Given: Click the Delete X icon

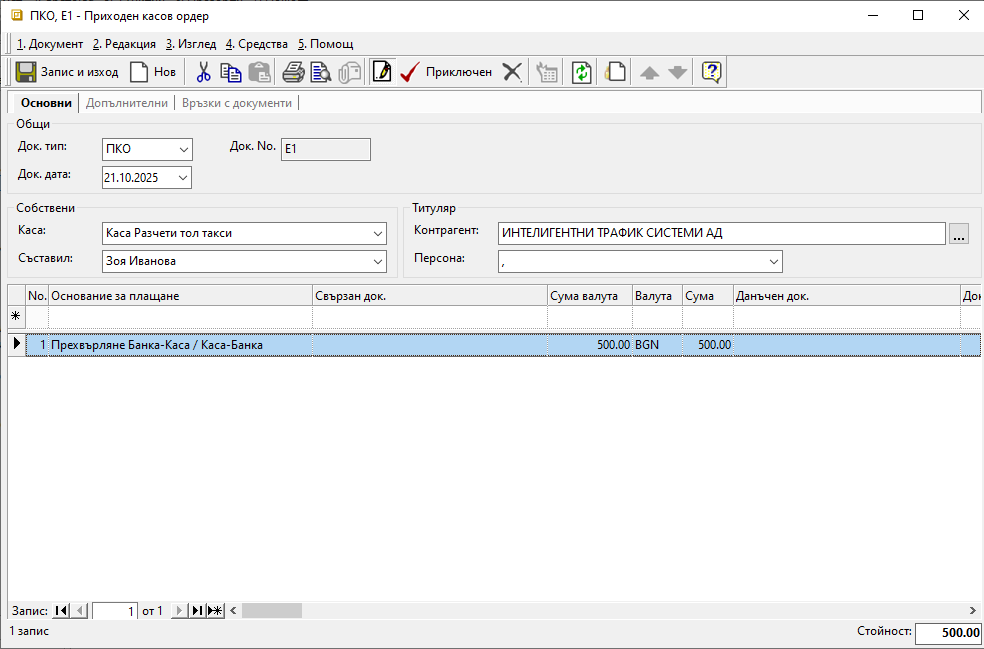Looking at the screenshot, I should [x=512, y=72].
